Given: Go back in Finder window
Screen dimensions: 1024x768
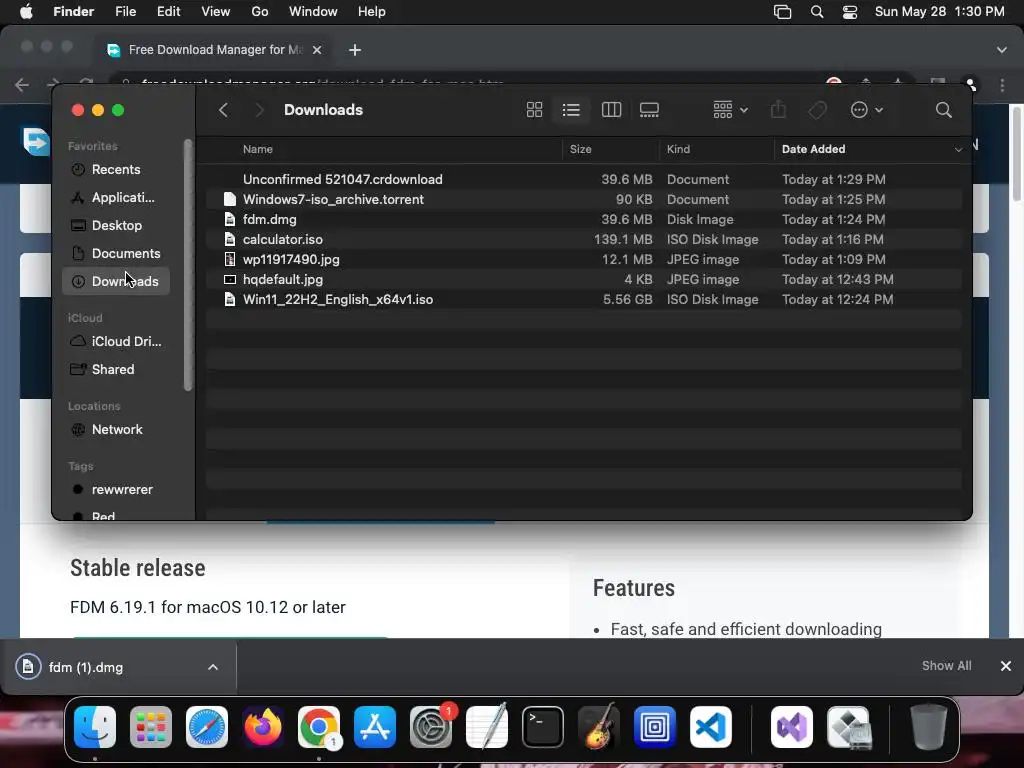Looking at the screenshot, I should tap(223, 110).
